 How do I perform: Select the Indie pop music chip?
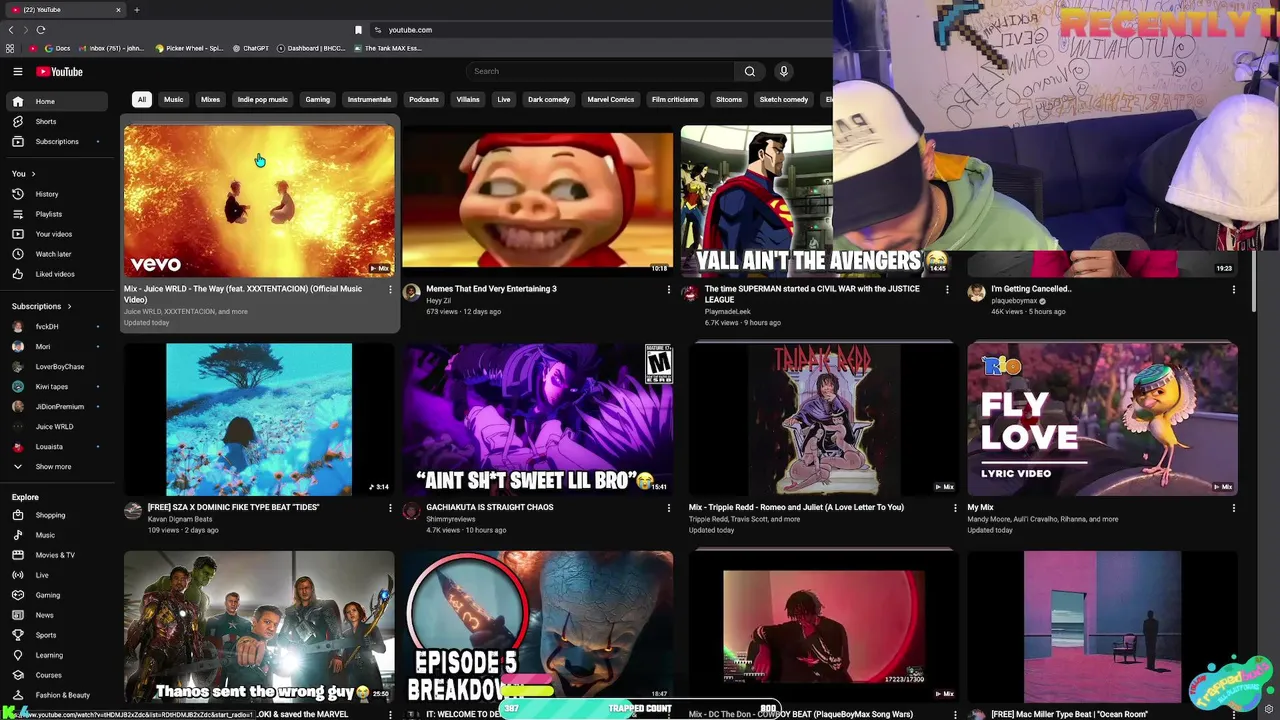tap(262, 99)
